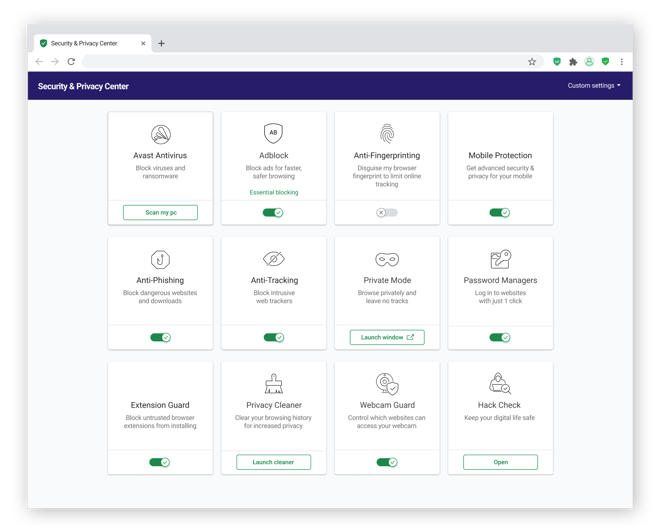The width and height of the screenshot is (660, 532).
Task: Click the Privacy Cleaner title text
Action: click(x=274, y=405)
